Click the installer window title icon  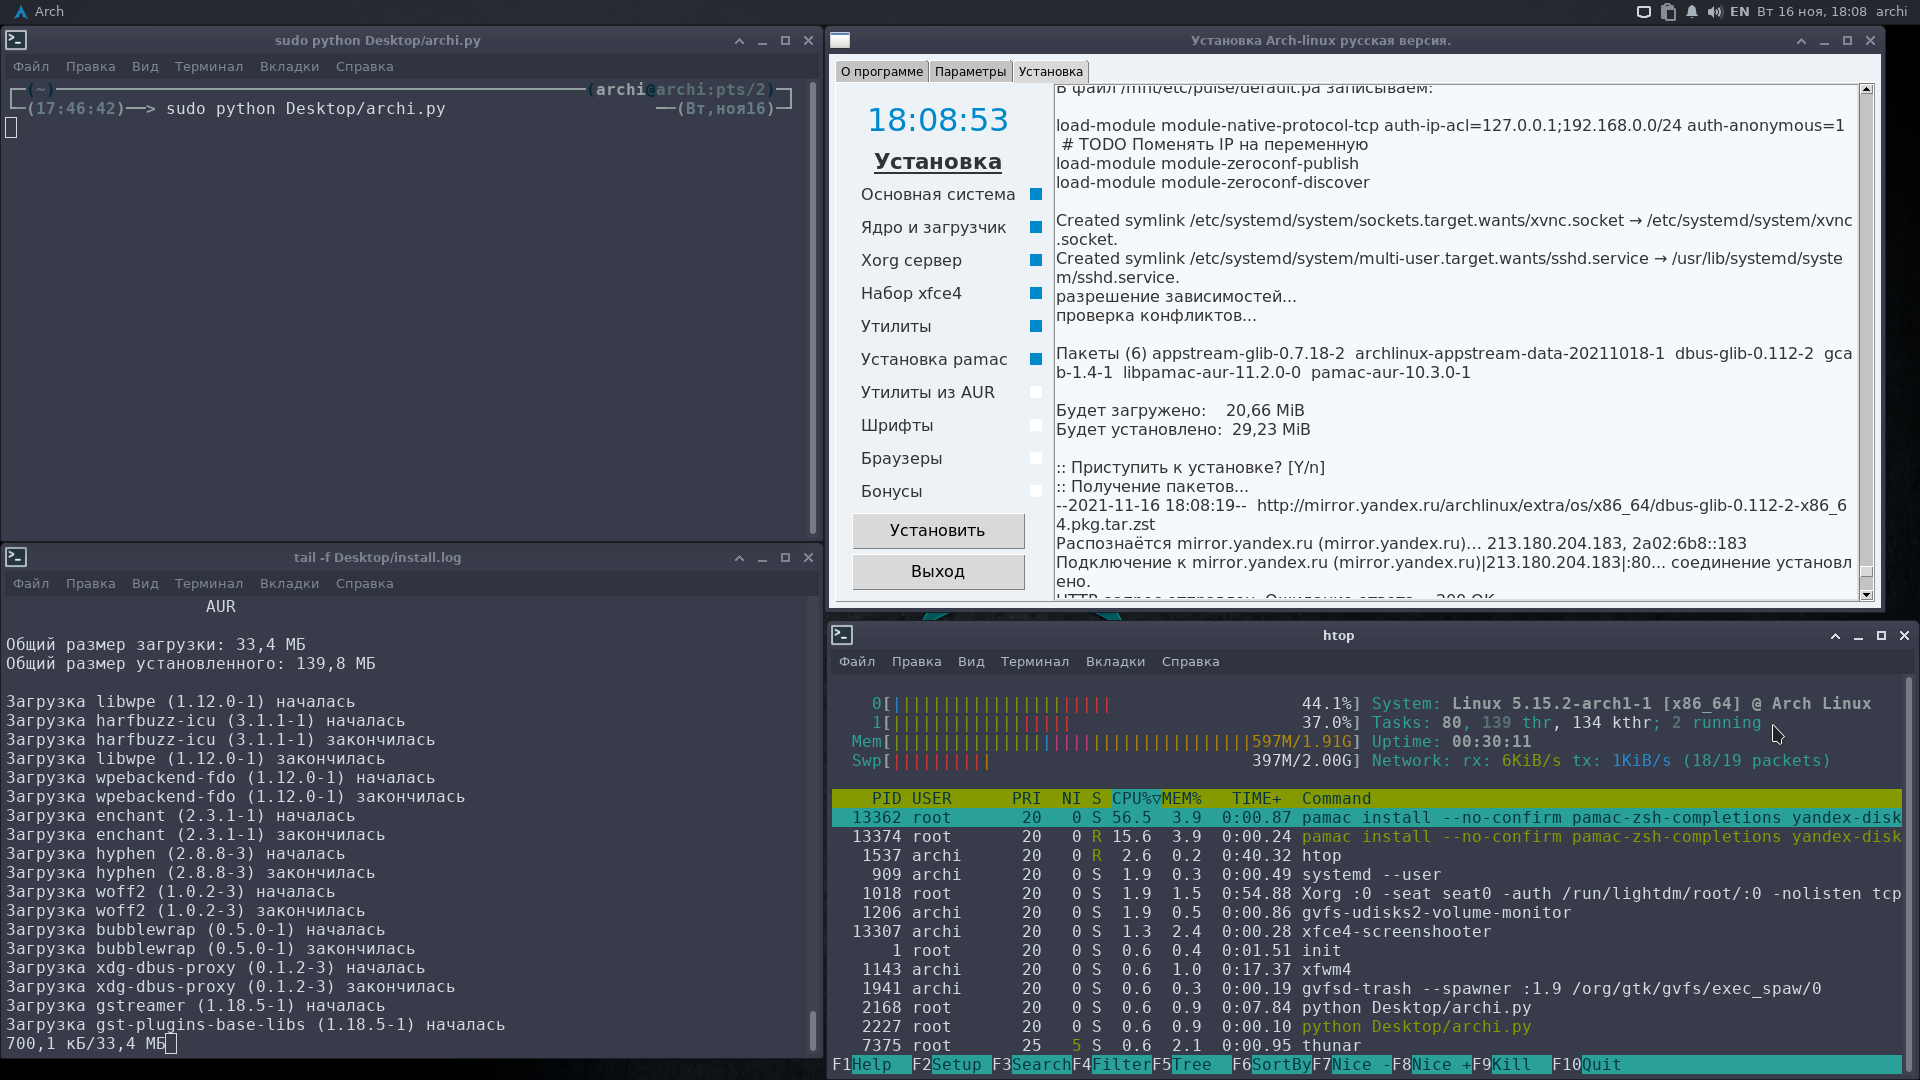coord(840,41)
